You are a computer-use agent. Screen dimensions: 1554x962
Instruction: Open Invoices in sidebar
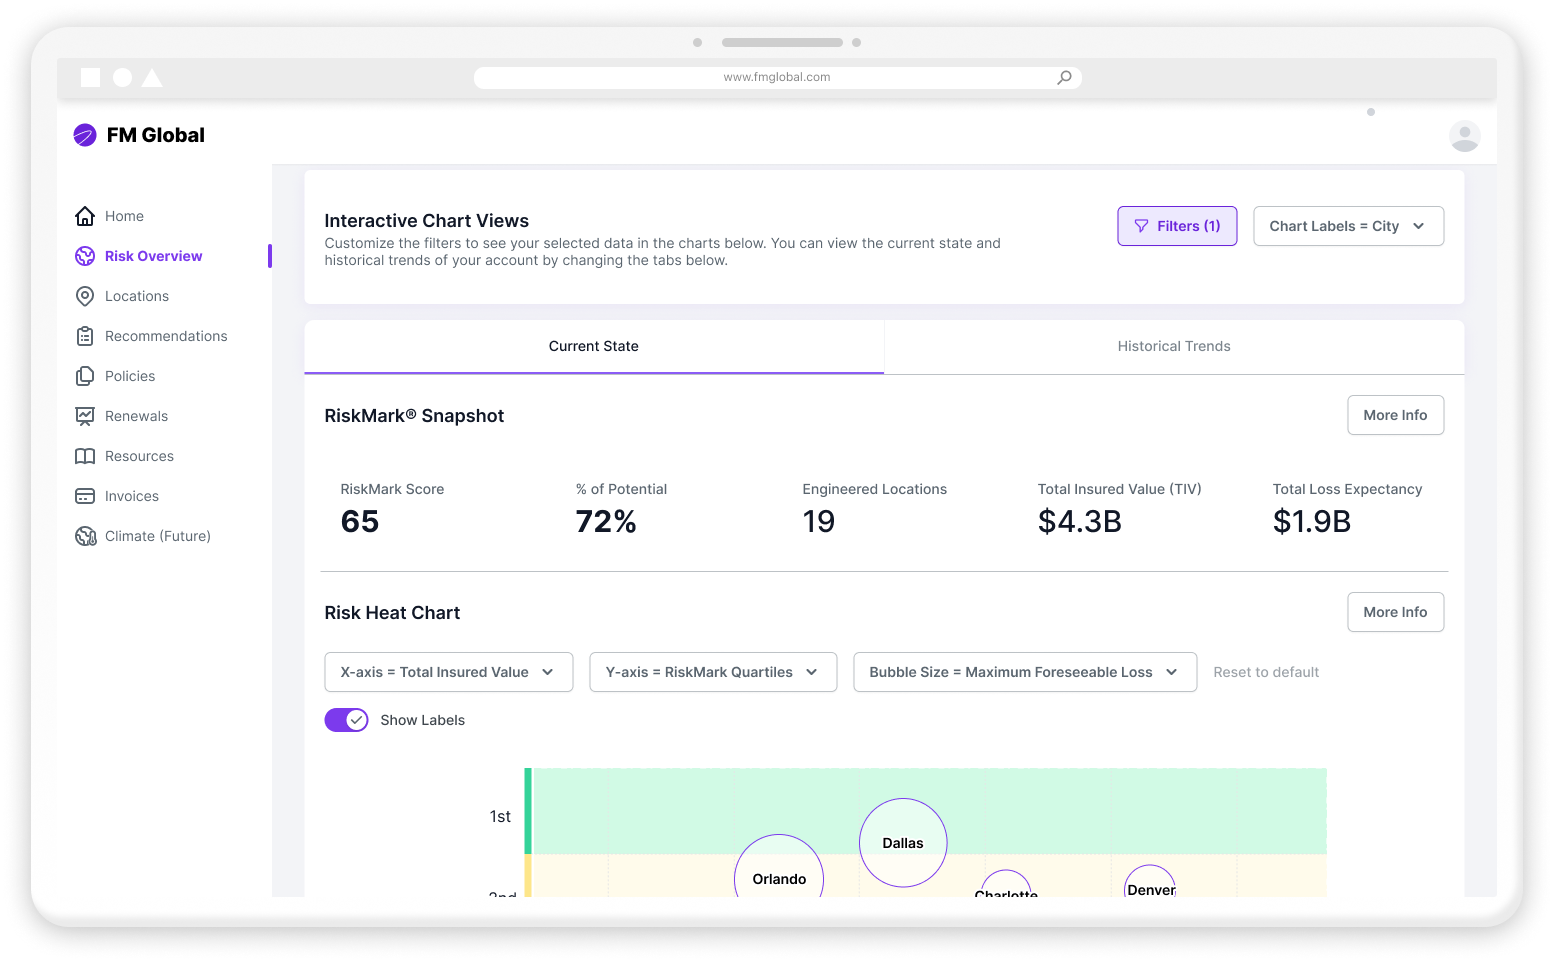pos(132,496)
